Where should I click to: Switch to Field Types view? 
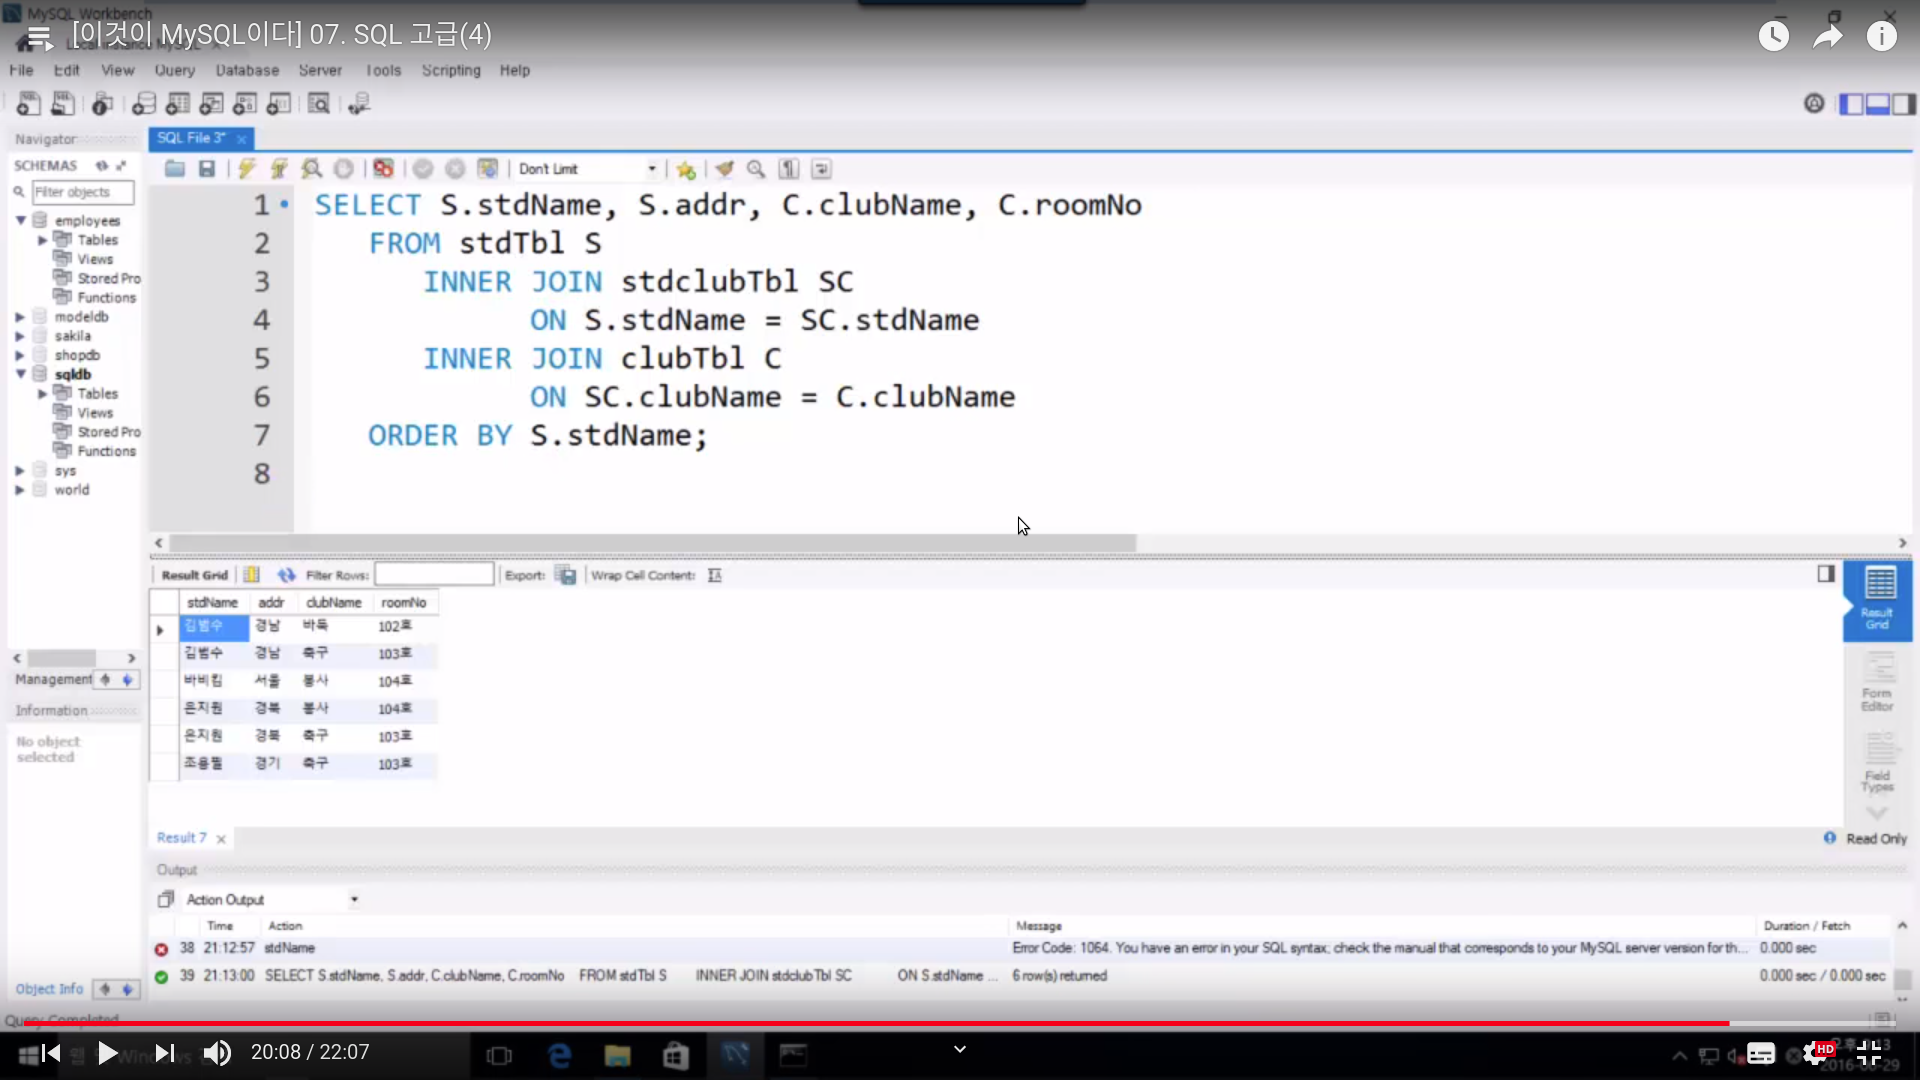1877,763
